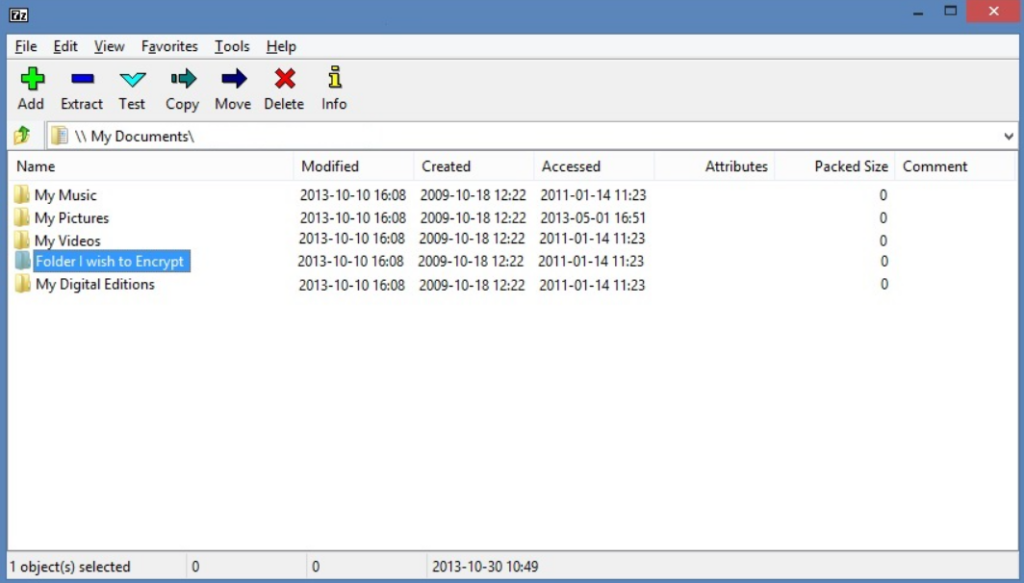Click the red Delete X icon

[x=285, y=79]
